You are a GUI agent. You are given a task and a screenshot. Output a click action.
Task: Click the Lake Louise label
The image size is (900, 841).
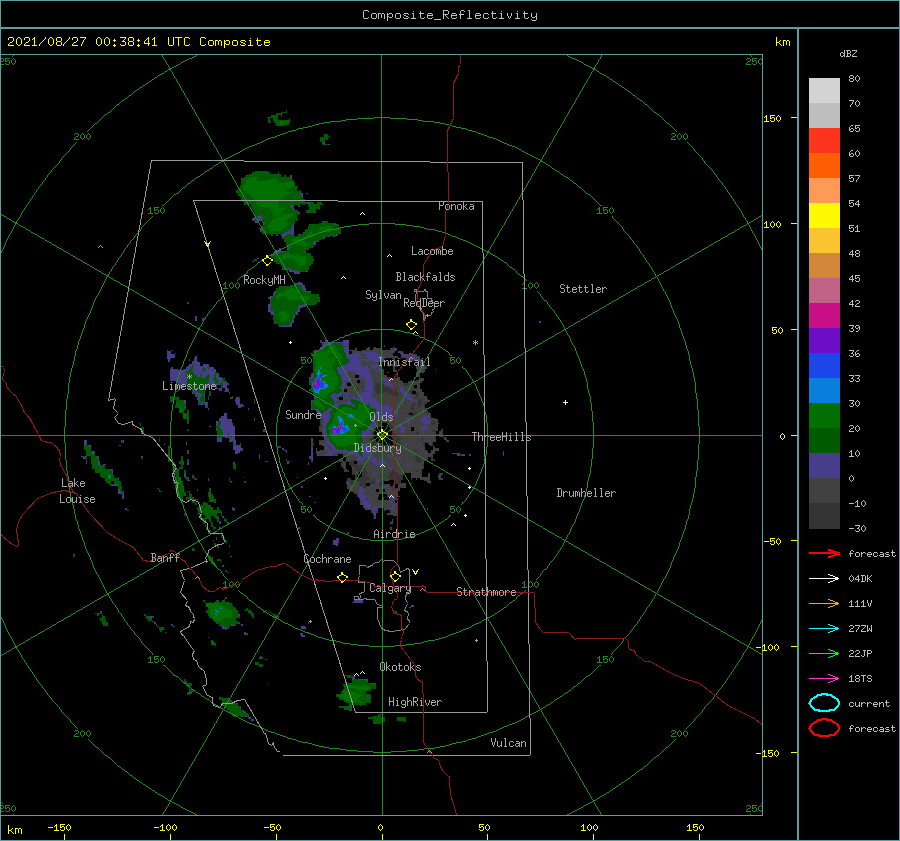[77, 491]
